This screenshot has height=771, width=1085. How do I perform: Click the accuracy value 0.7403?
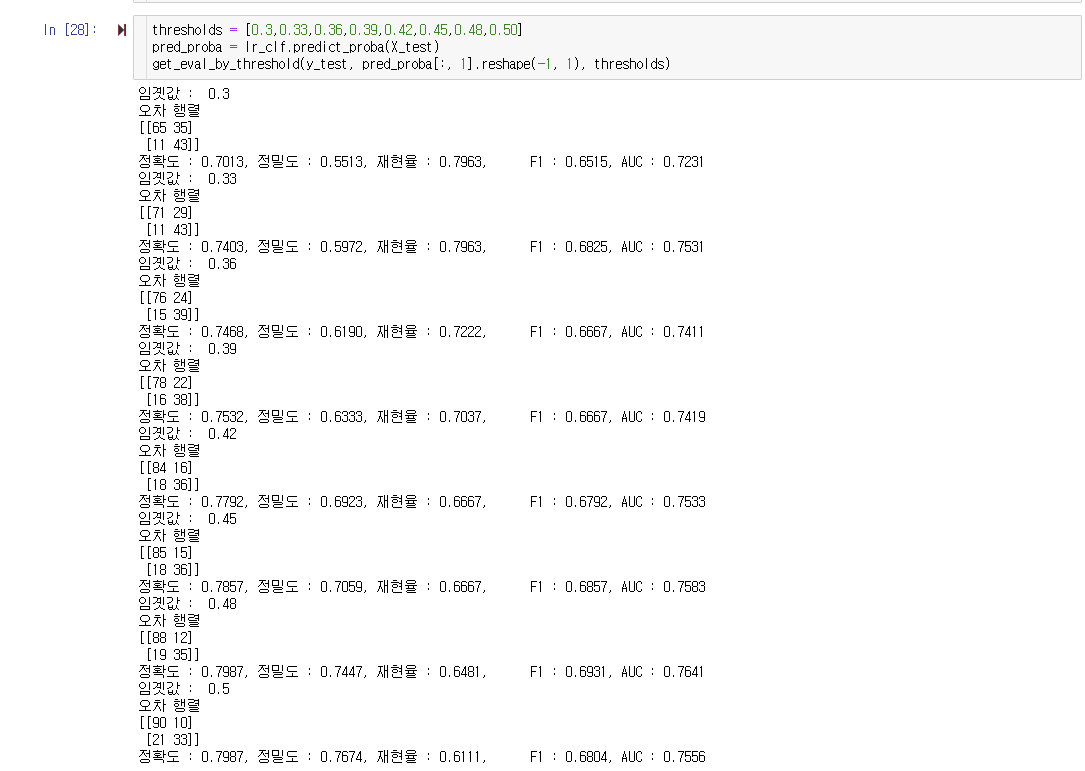pos(223,247)
